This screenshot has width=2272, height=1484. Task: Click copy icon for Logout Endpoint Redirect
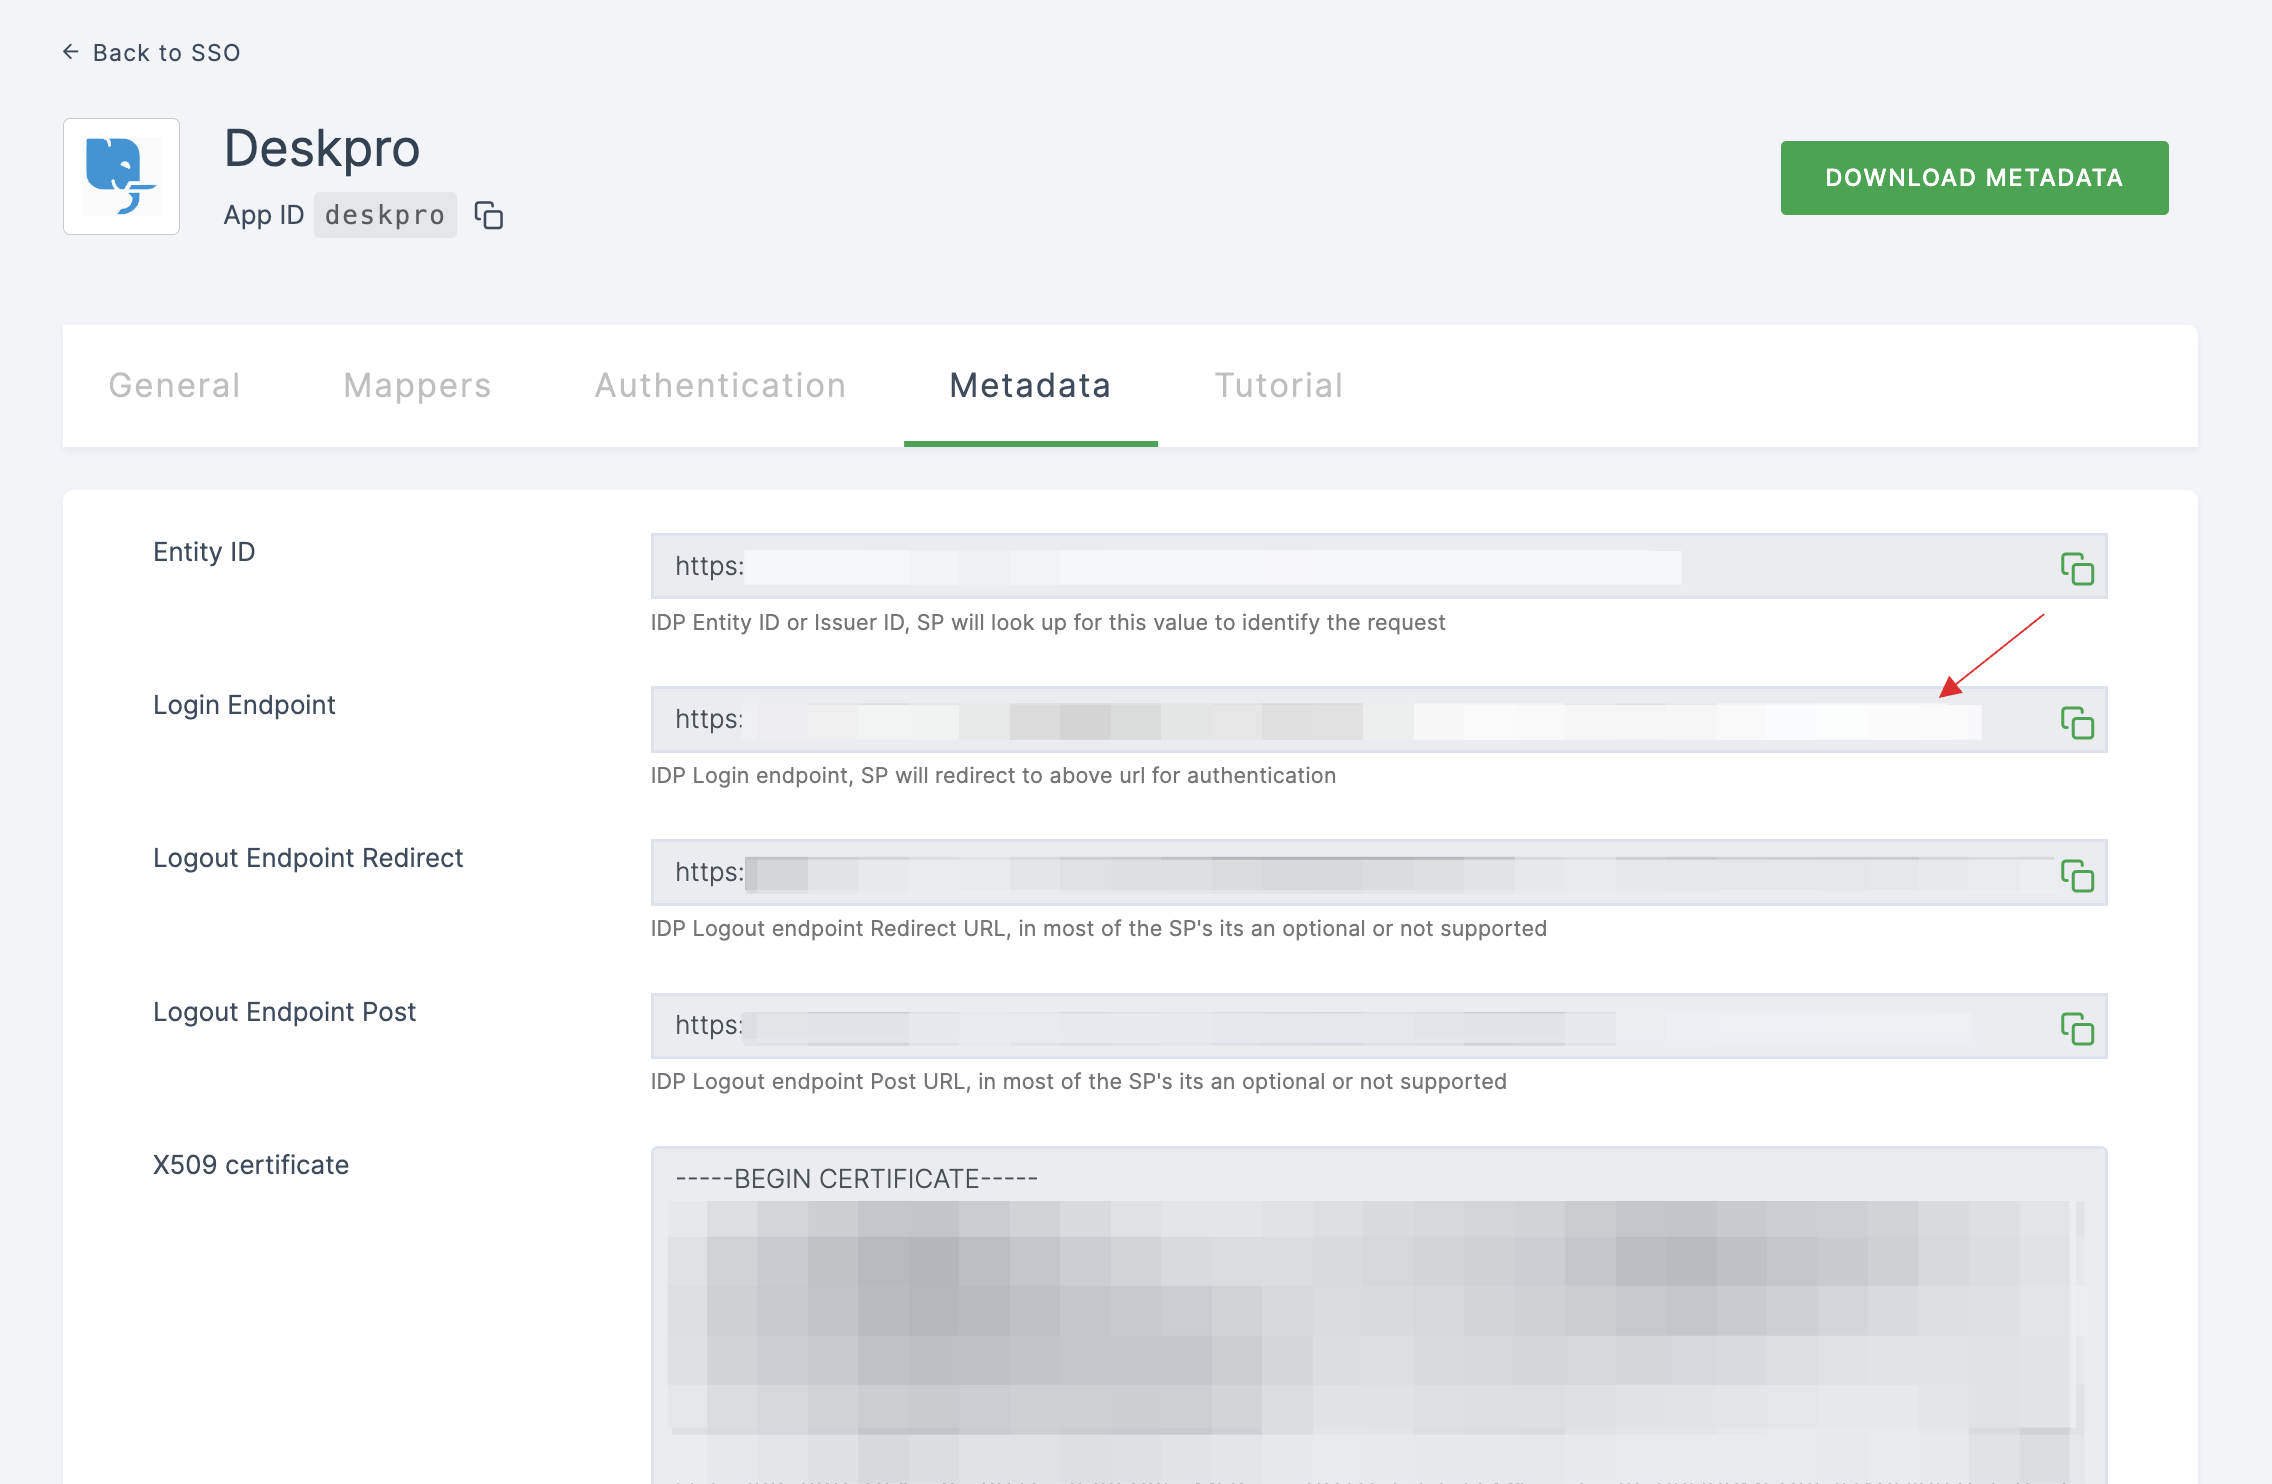pos(2078,874)
